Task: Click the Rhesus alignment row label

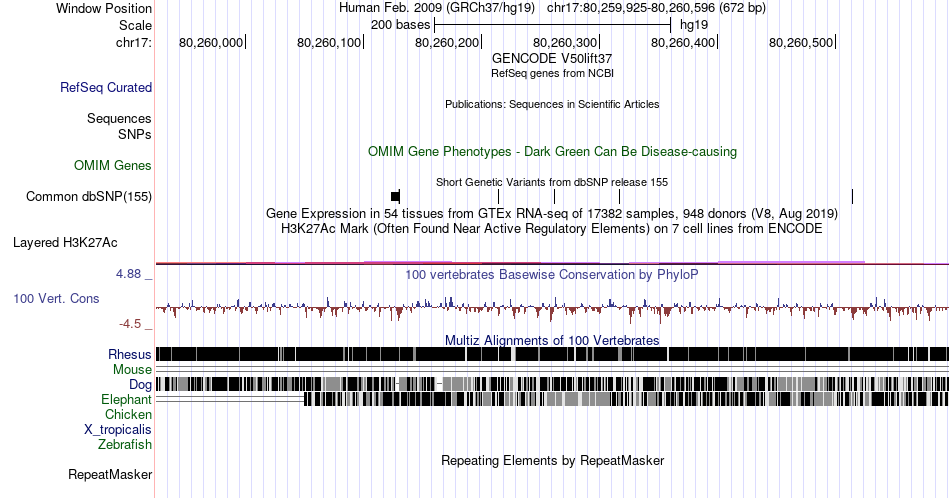Action: [x=130, y=354]
